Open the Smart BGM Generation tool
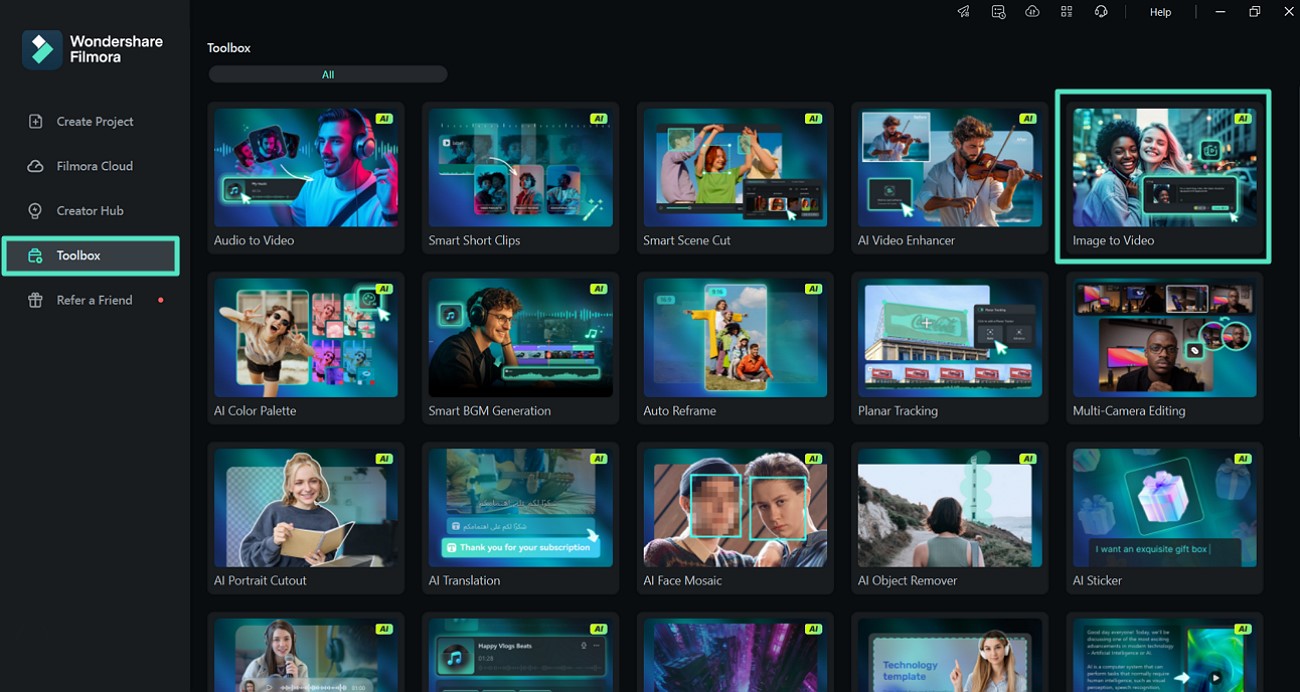The width and height of the screenshot is (1300, 692). [520, 348]
